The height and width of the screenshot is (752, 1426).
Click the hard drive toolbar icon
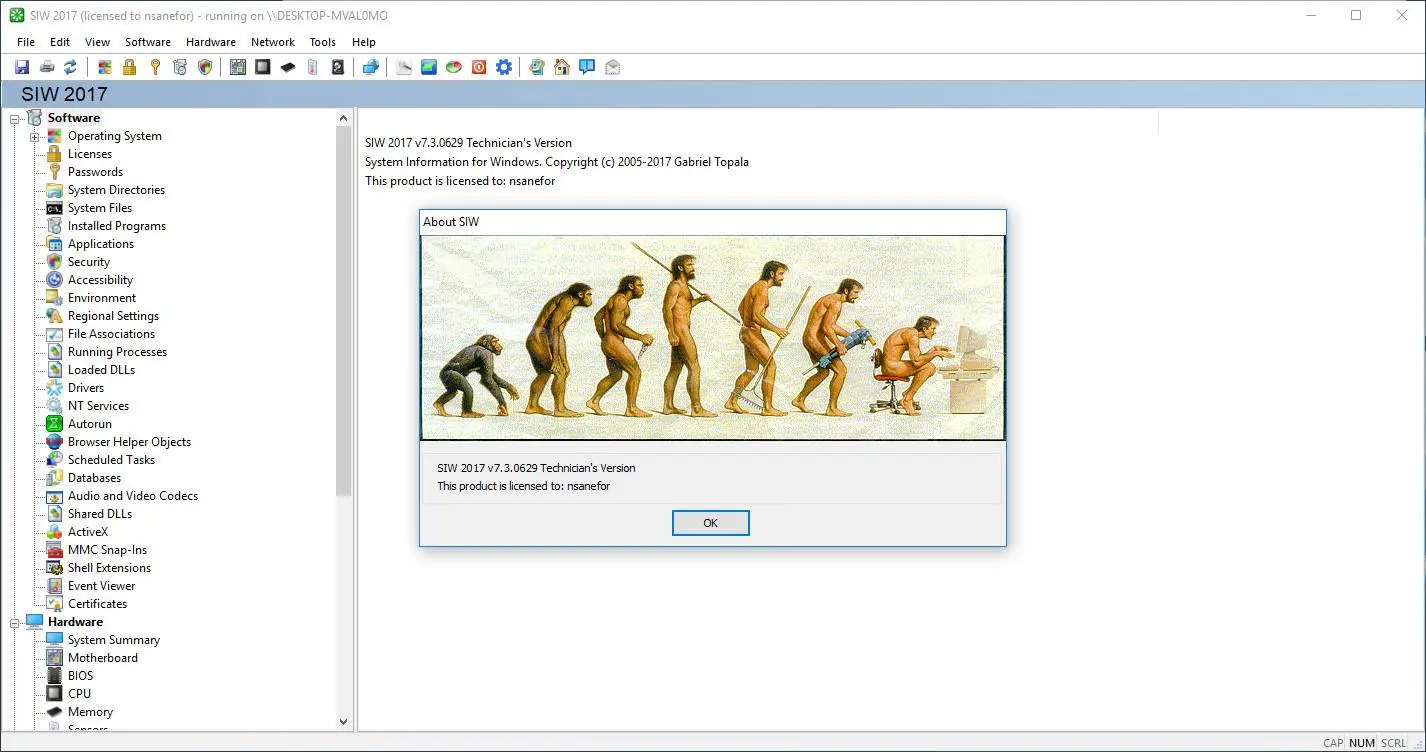point(338,66)
